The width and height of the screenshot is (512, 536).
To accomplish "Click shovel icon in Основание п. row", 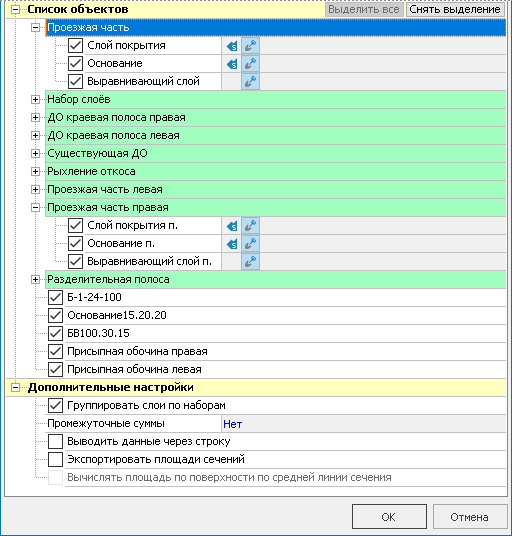I will [x=251, y=244].
